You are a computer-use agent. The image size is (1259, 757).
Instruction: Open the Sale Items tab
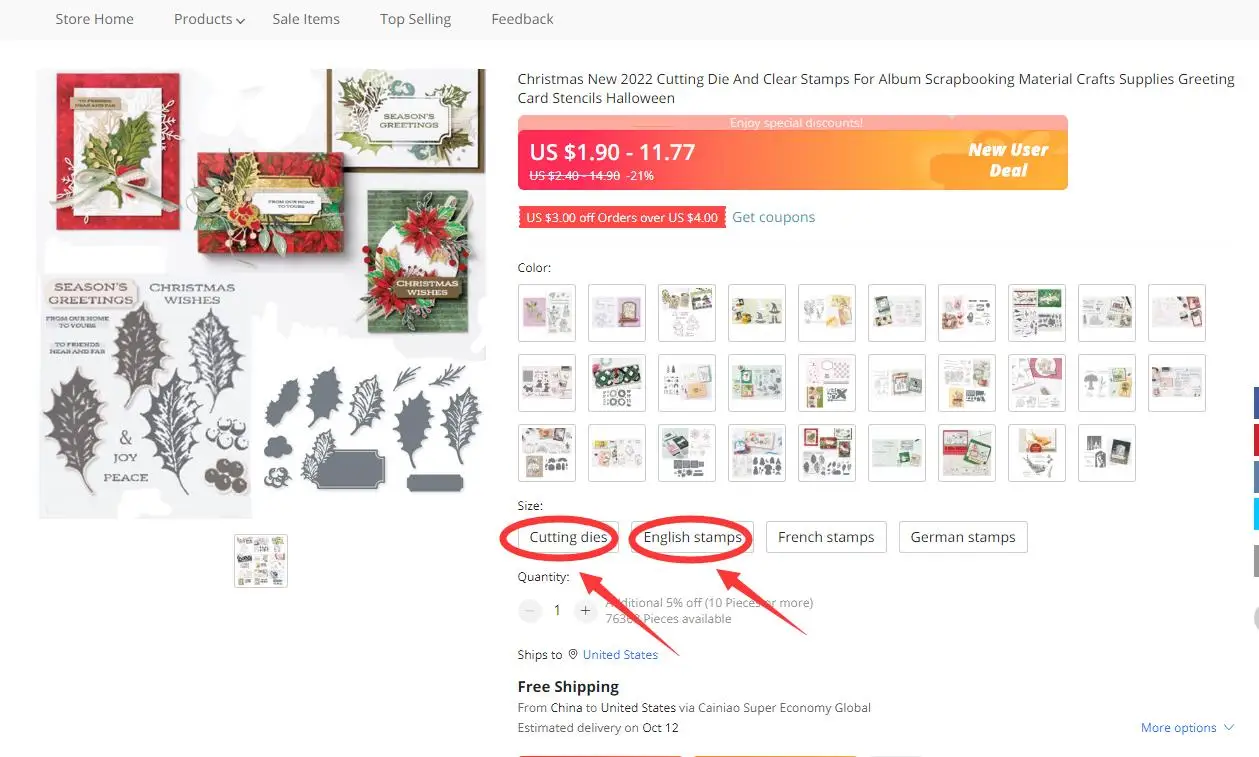306,19
